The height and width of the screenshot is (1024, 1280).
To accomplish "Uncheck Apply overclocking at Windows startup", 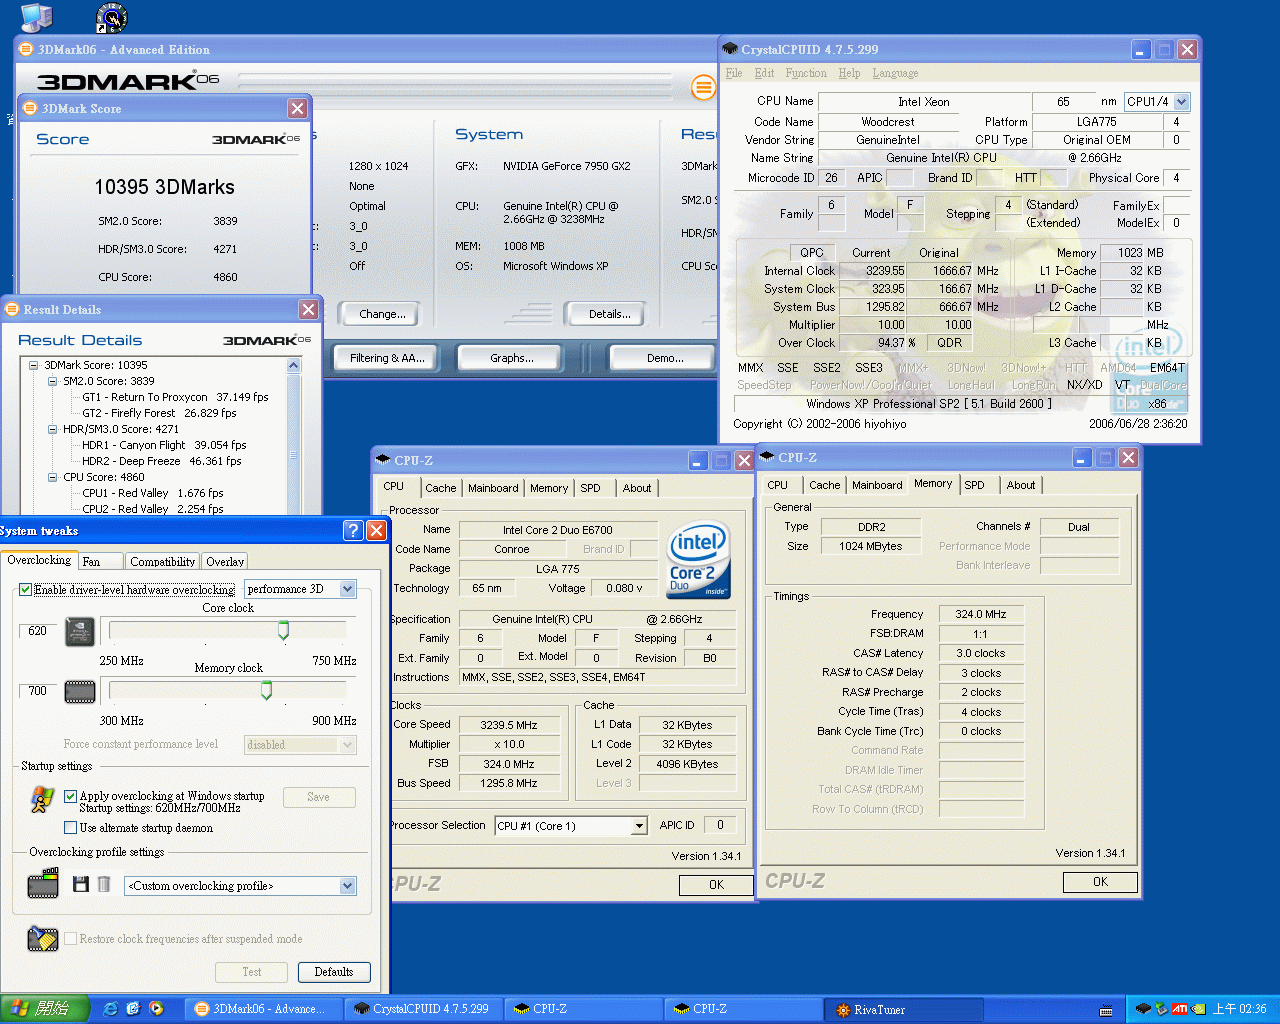I will [71, 797].
